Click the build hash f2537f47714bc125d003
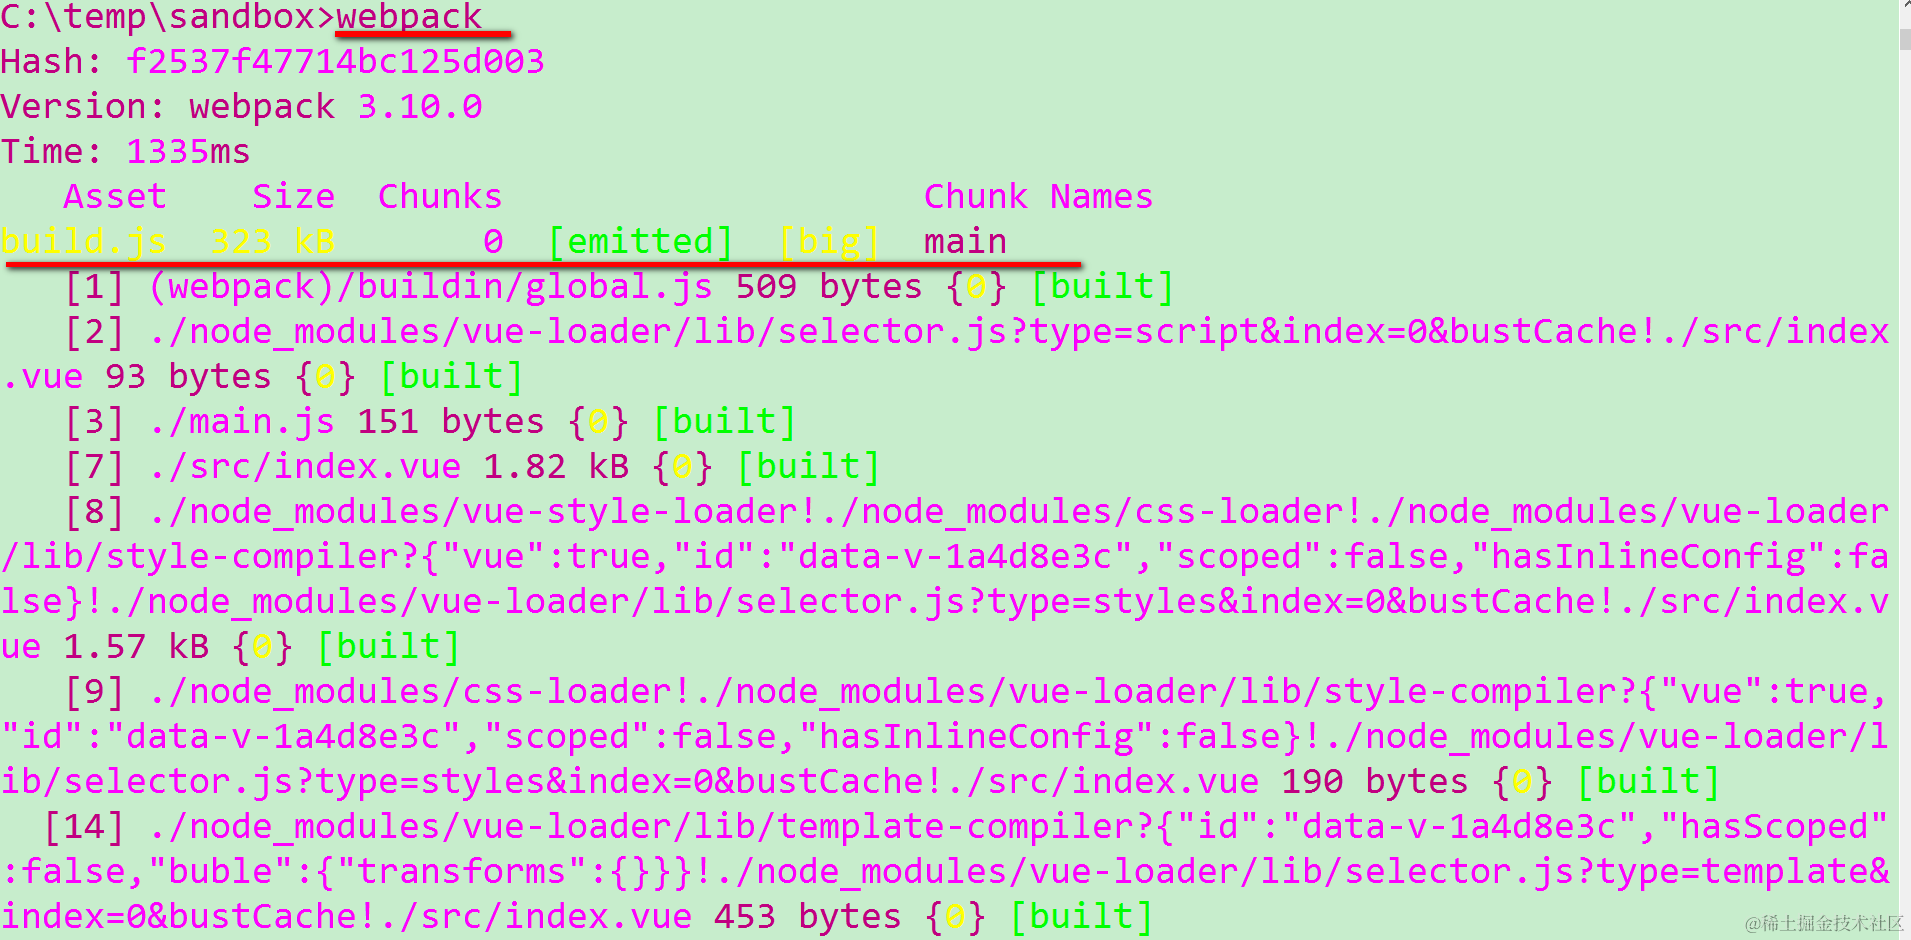1911x940 pixels. (x=335, y=62)
